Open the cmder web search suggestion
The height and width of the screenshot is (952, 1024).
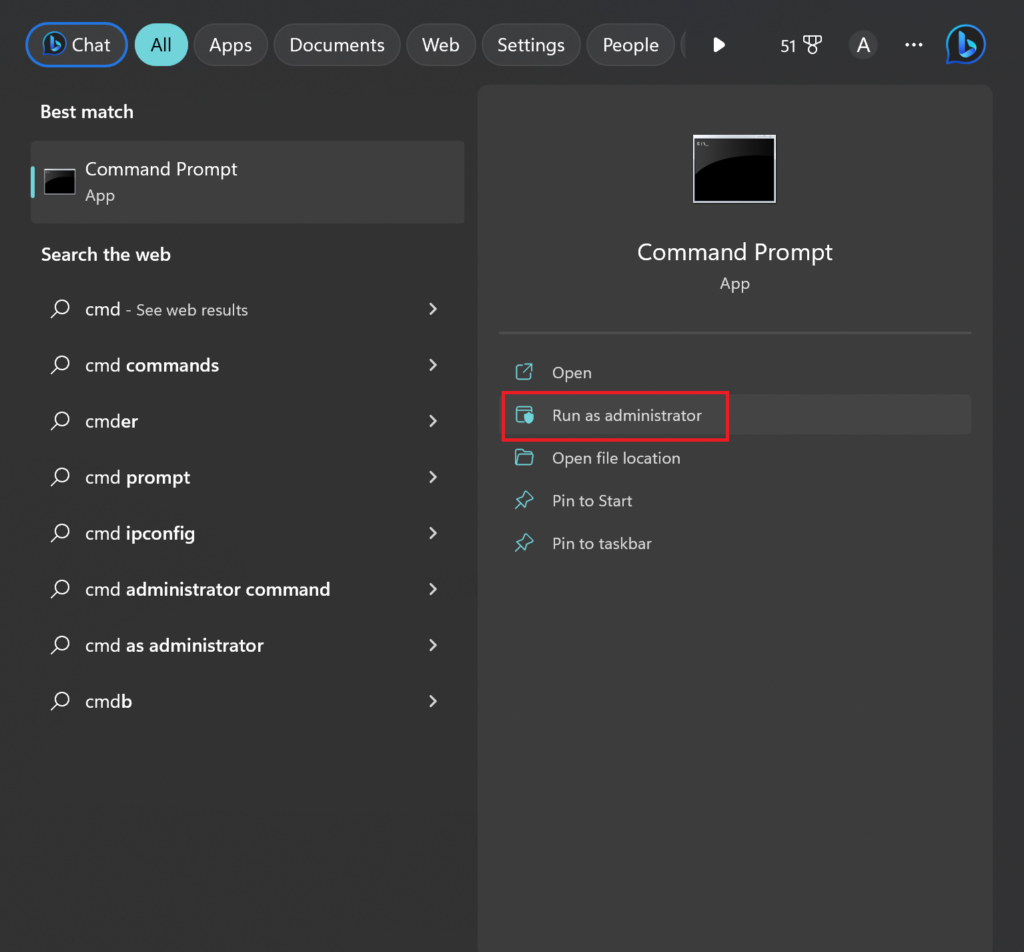pos(112,422)
